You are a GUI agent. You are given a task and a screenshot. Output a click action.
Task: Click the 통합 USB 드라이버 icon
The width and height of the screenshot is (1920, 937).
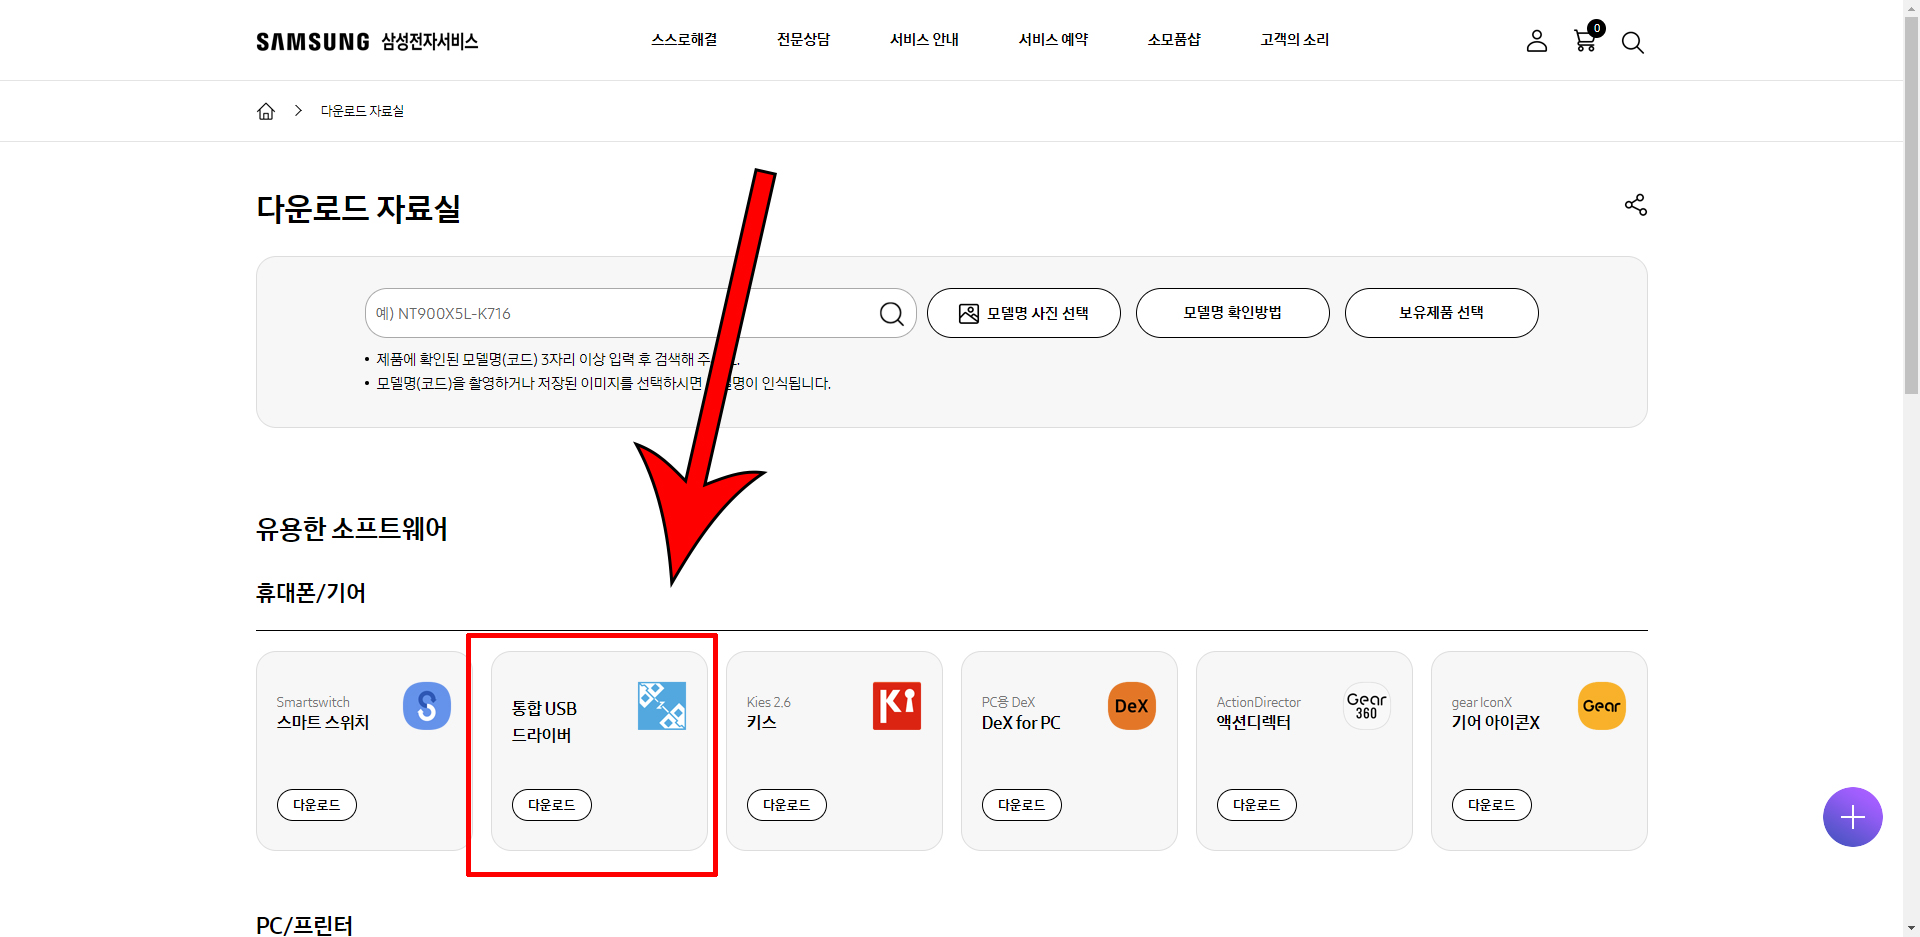pyautogui.click(x=662, y=706)
